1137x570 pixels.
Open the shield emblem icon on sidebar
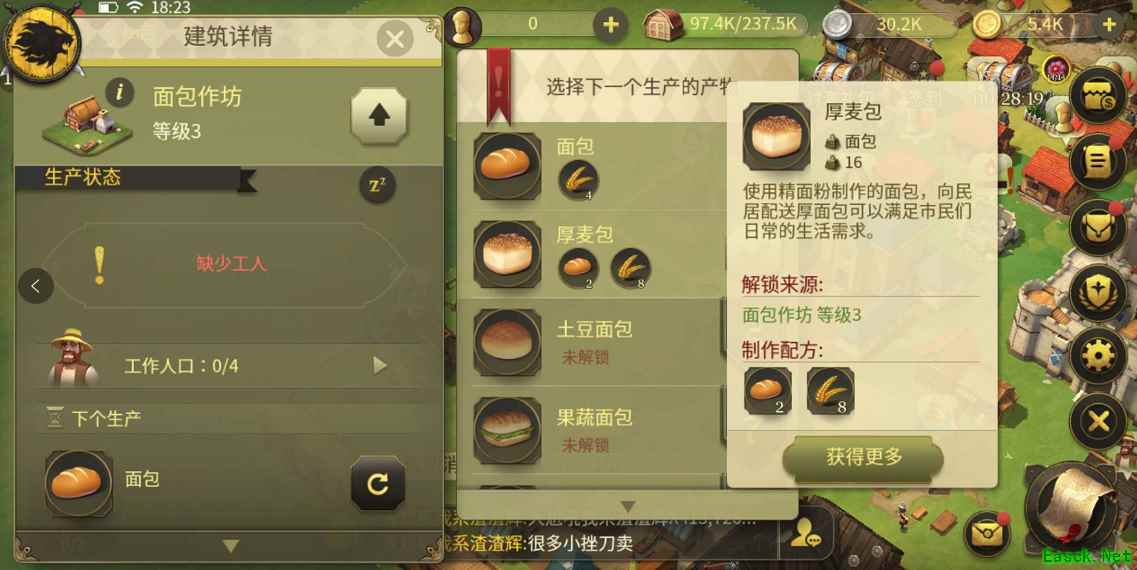point(1098,292)
